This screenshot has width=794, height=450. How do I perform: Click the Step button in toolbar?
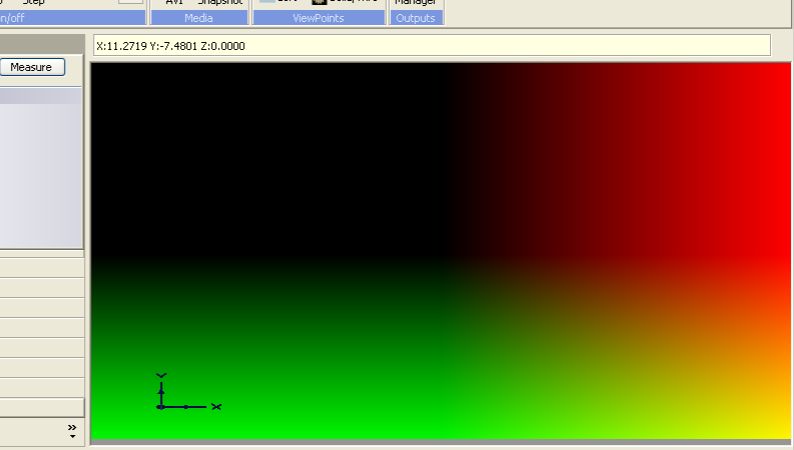33,2
